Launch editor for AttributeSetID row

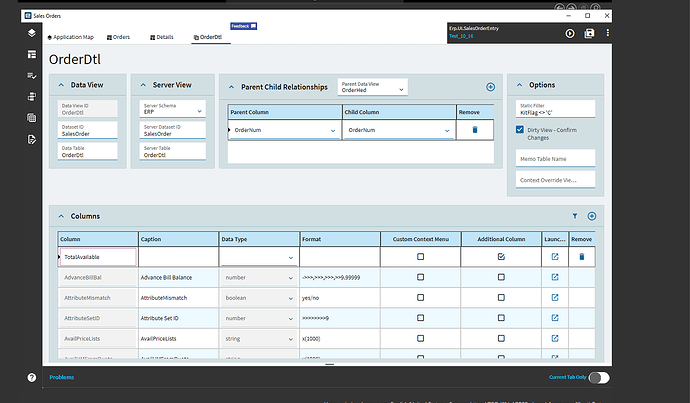click(554, 318)
